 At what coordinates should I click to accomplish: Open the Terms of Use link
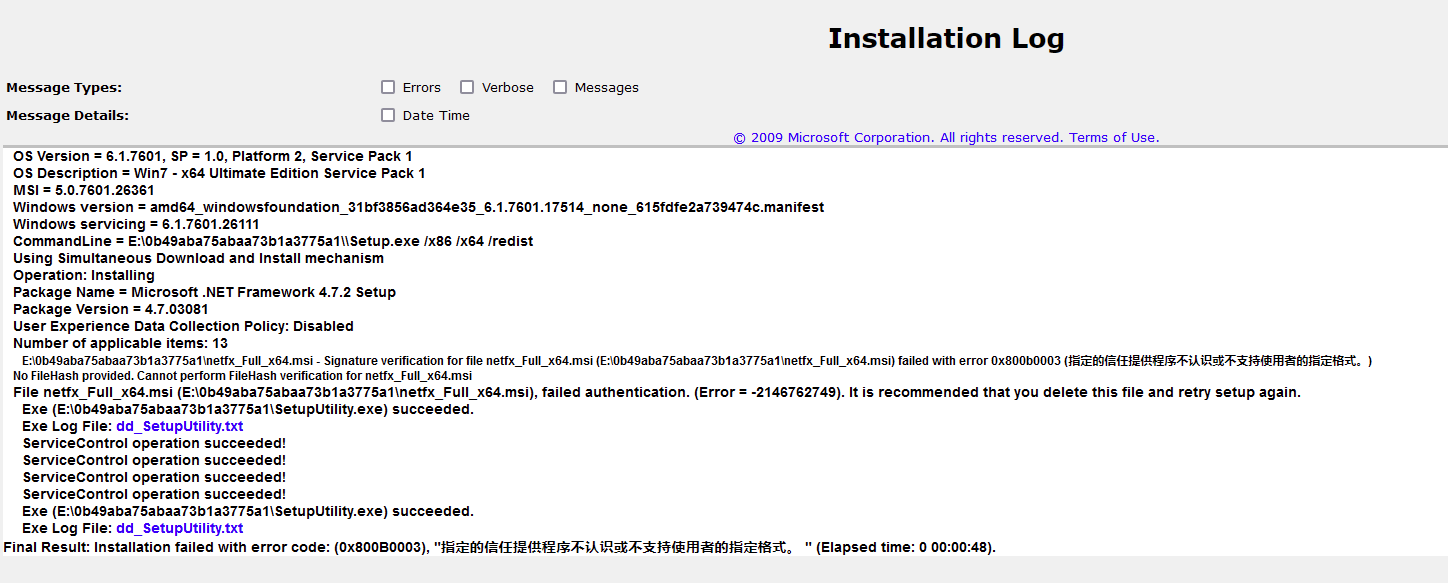tap(1114, 138)
